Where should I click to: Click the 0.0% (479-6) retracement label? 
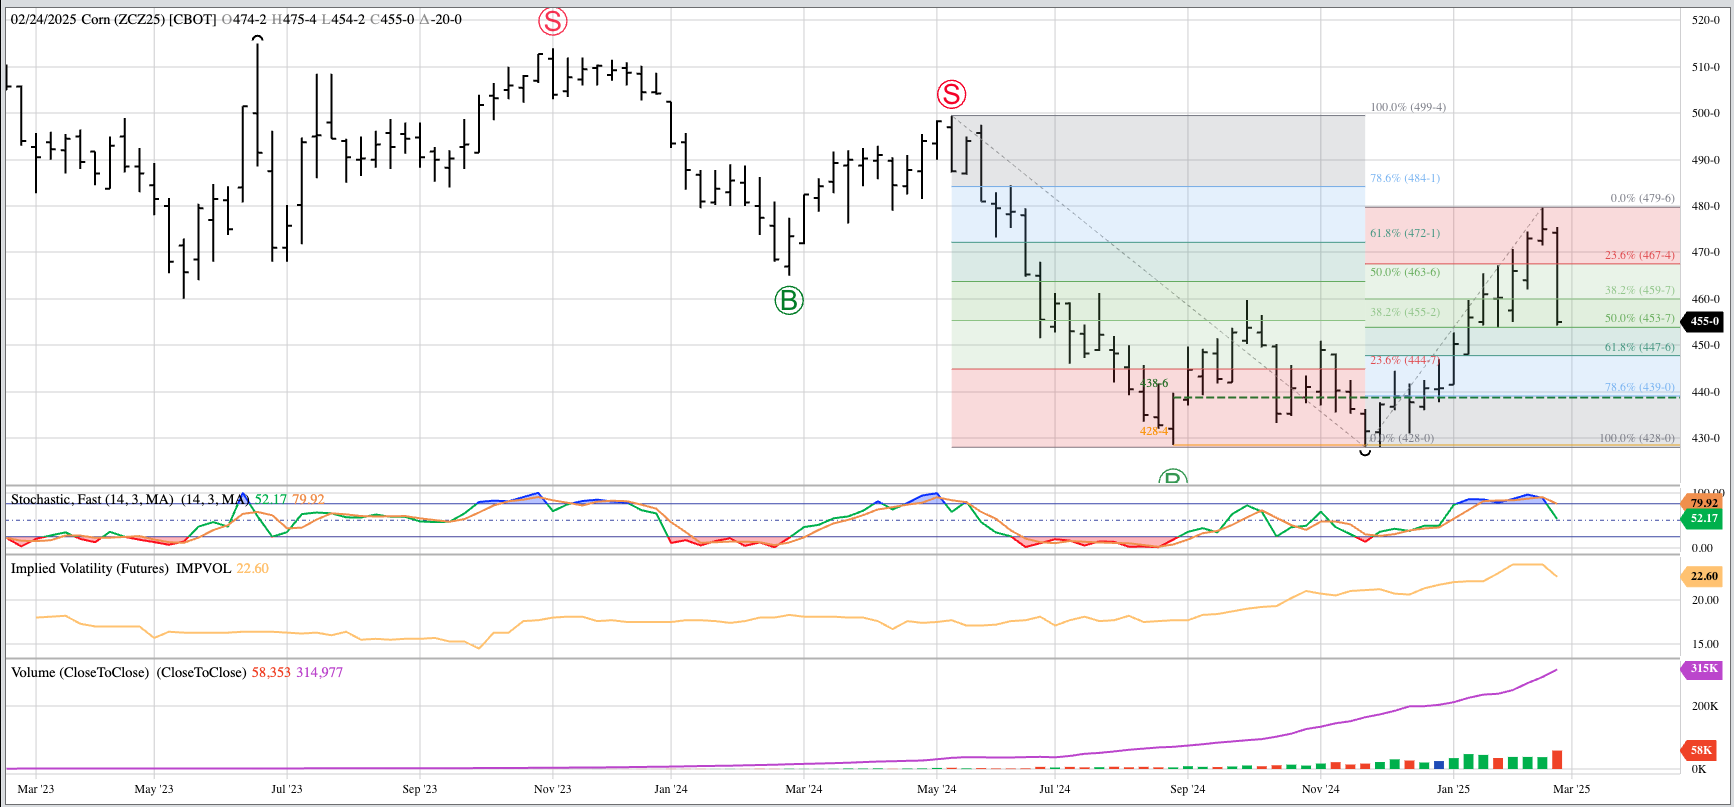coord(1642,198)
